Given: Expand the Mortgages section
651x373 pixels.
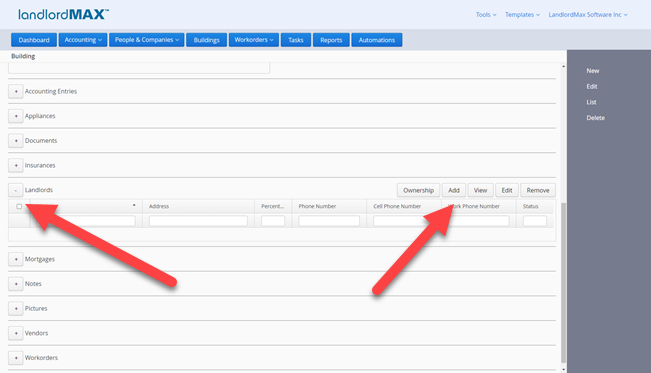Looking at the screenshot, I should 16,259.
